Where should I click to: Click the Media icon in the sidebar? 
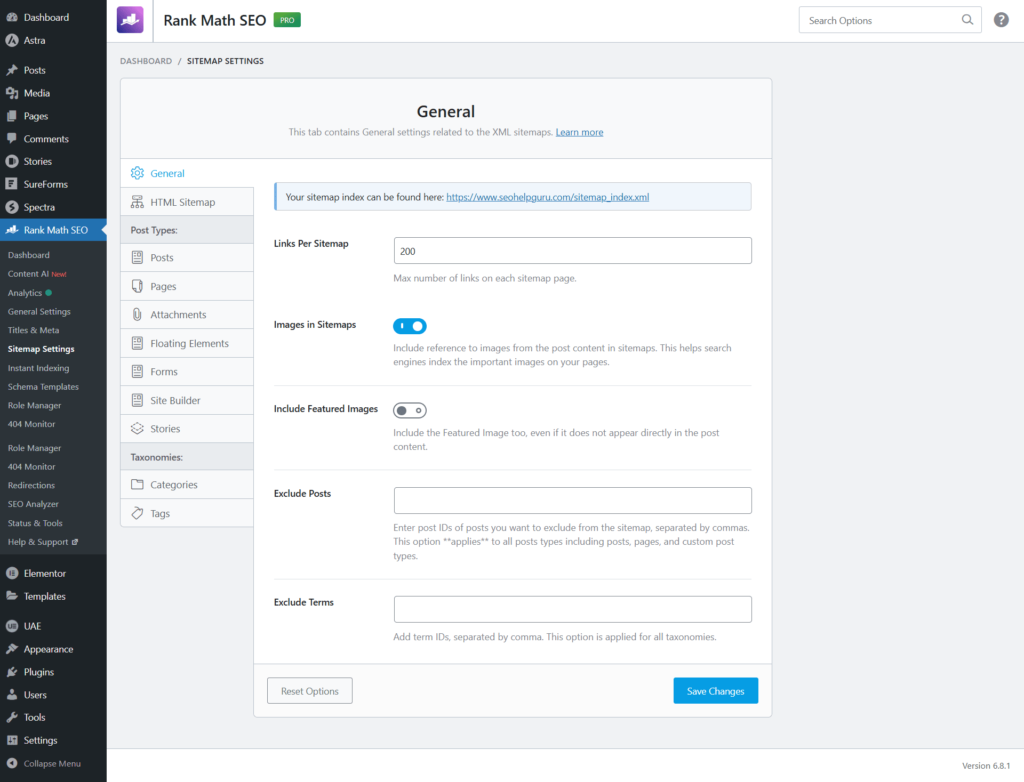[x=12, y=93]
